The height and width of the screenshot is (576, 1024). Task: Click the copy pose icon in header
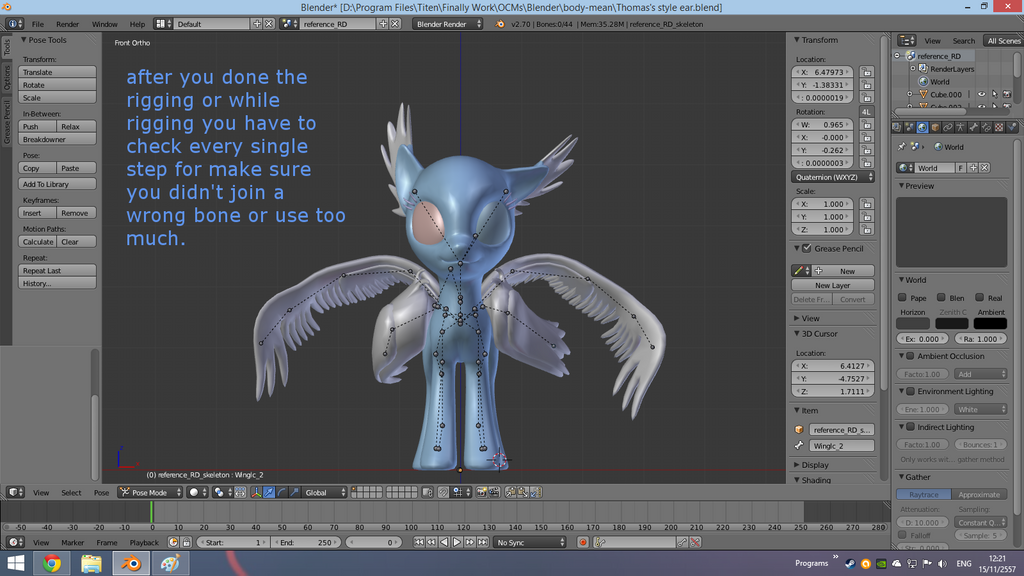(510, 492)
